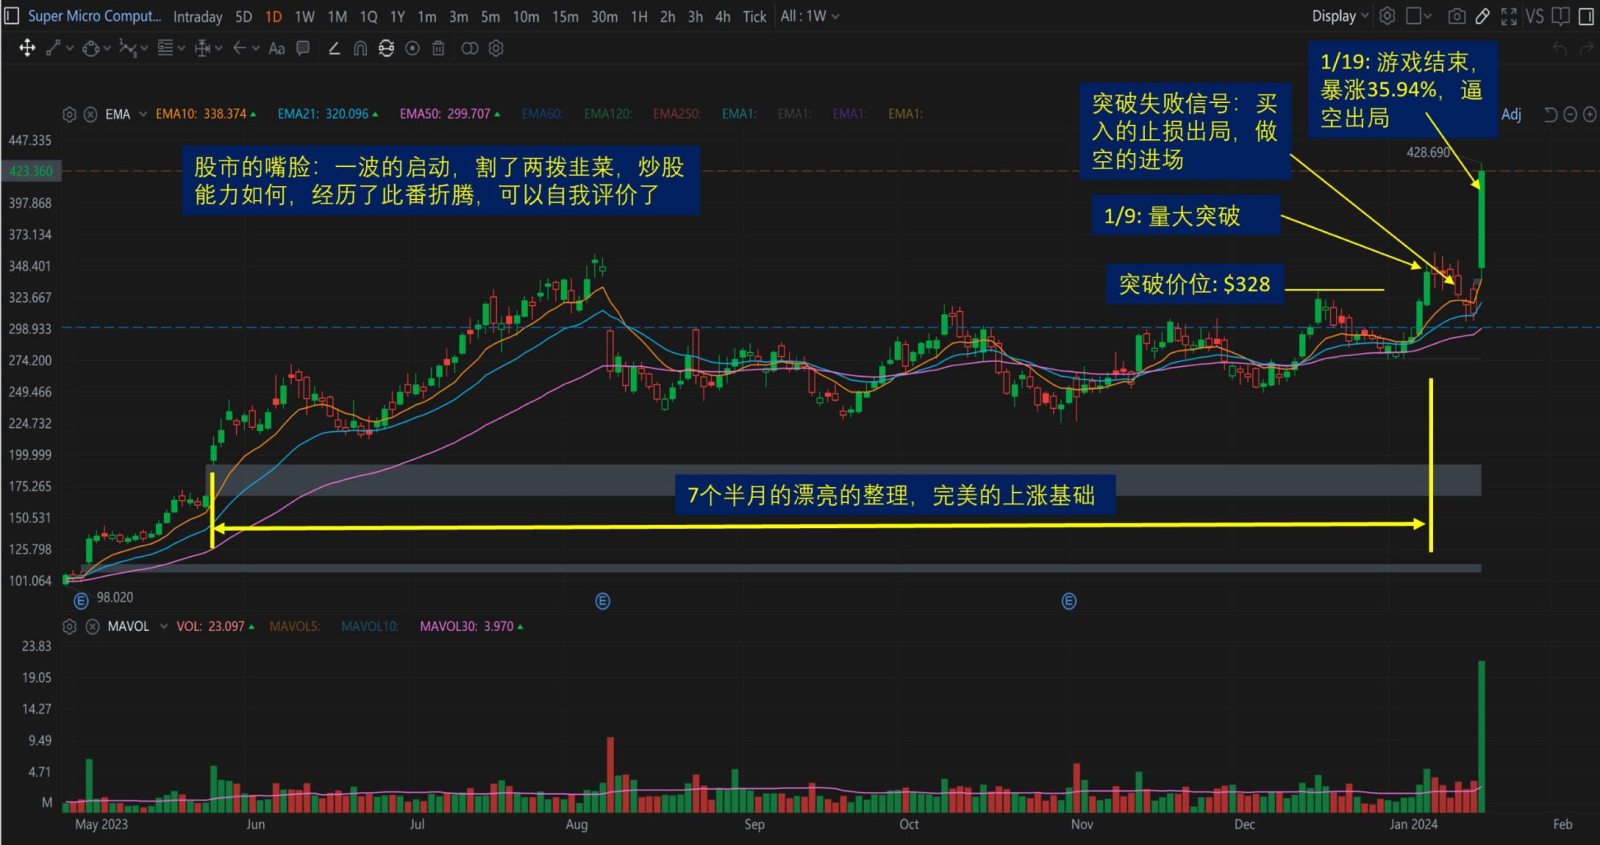
Task: Expand the MAVOL indicator dropdown
Action: click(164, 626)
